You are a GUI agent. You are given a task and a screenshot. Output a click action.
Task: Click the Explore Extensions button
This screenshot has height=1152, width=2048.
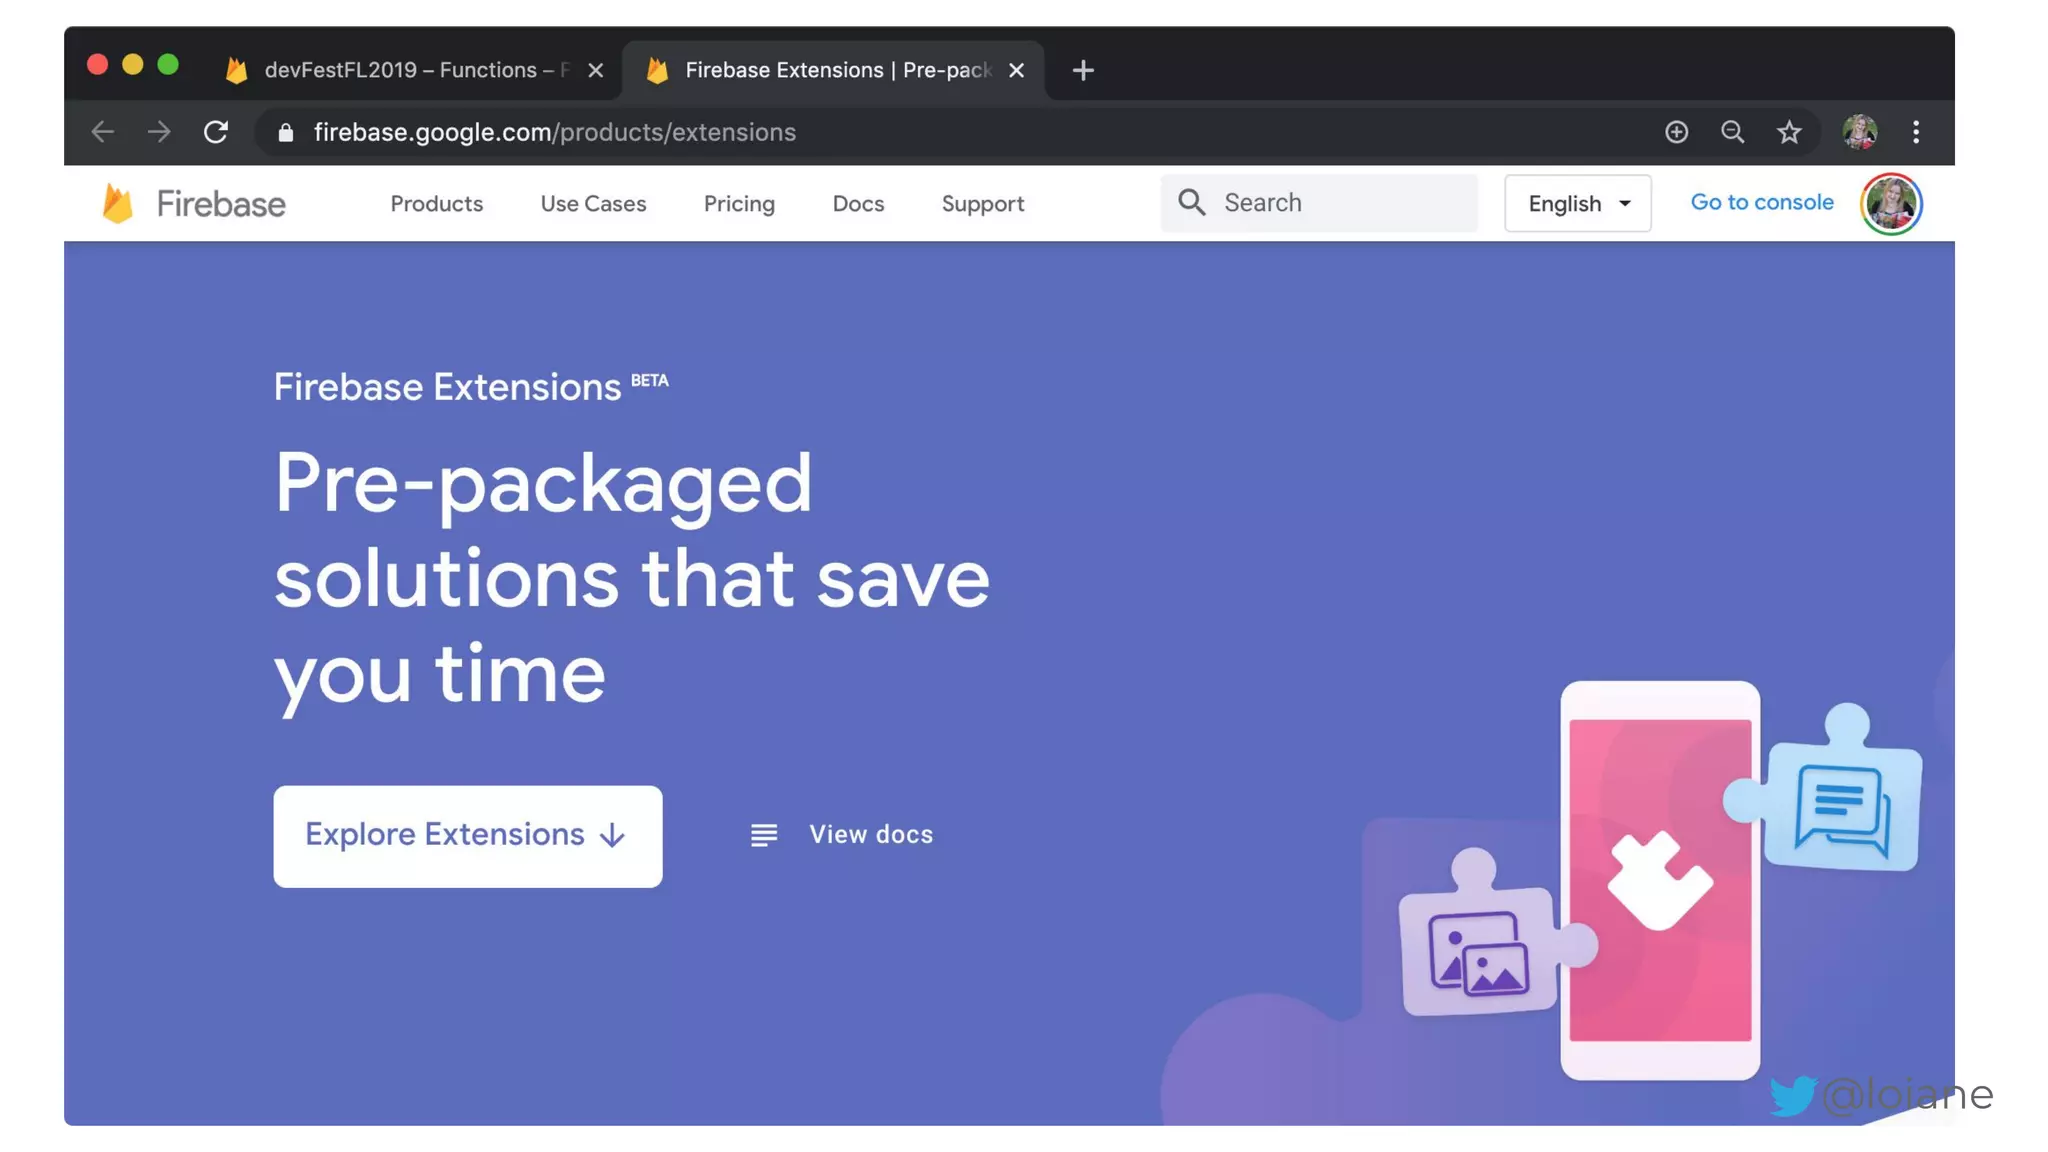467,835
